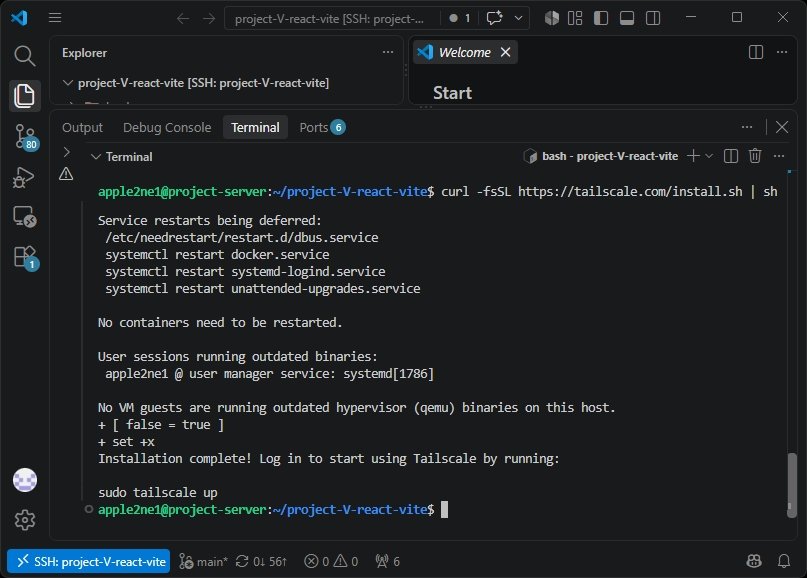Toggle the bottom panel visibility
This screenshot has height=578, width=807.
(626, 18)
